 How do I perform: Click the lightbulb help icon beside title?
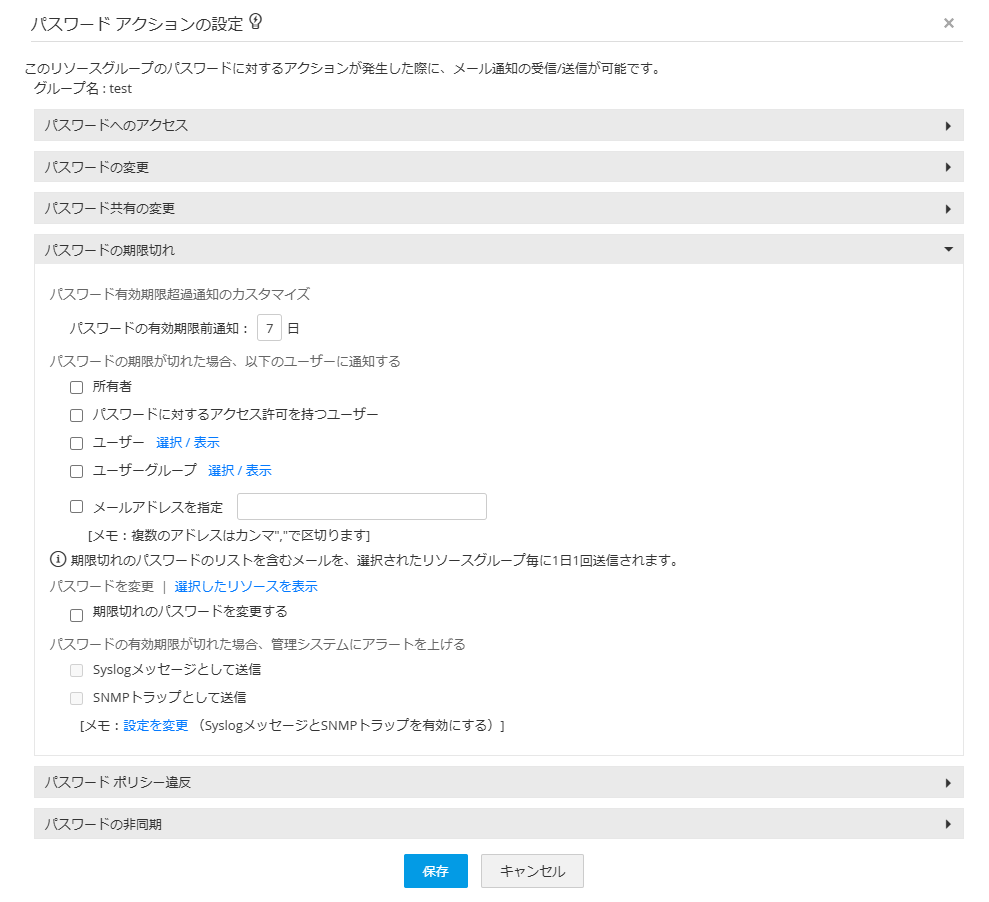coord(256,21)
